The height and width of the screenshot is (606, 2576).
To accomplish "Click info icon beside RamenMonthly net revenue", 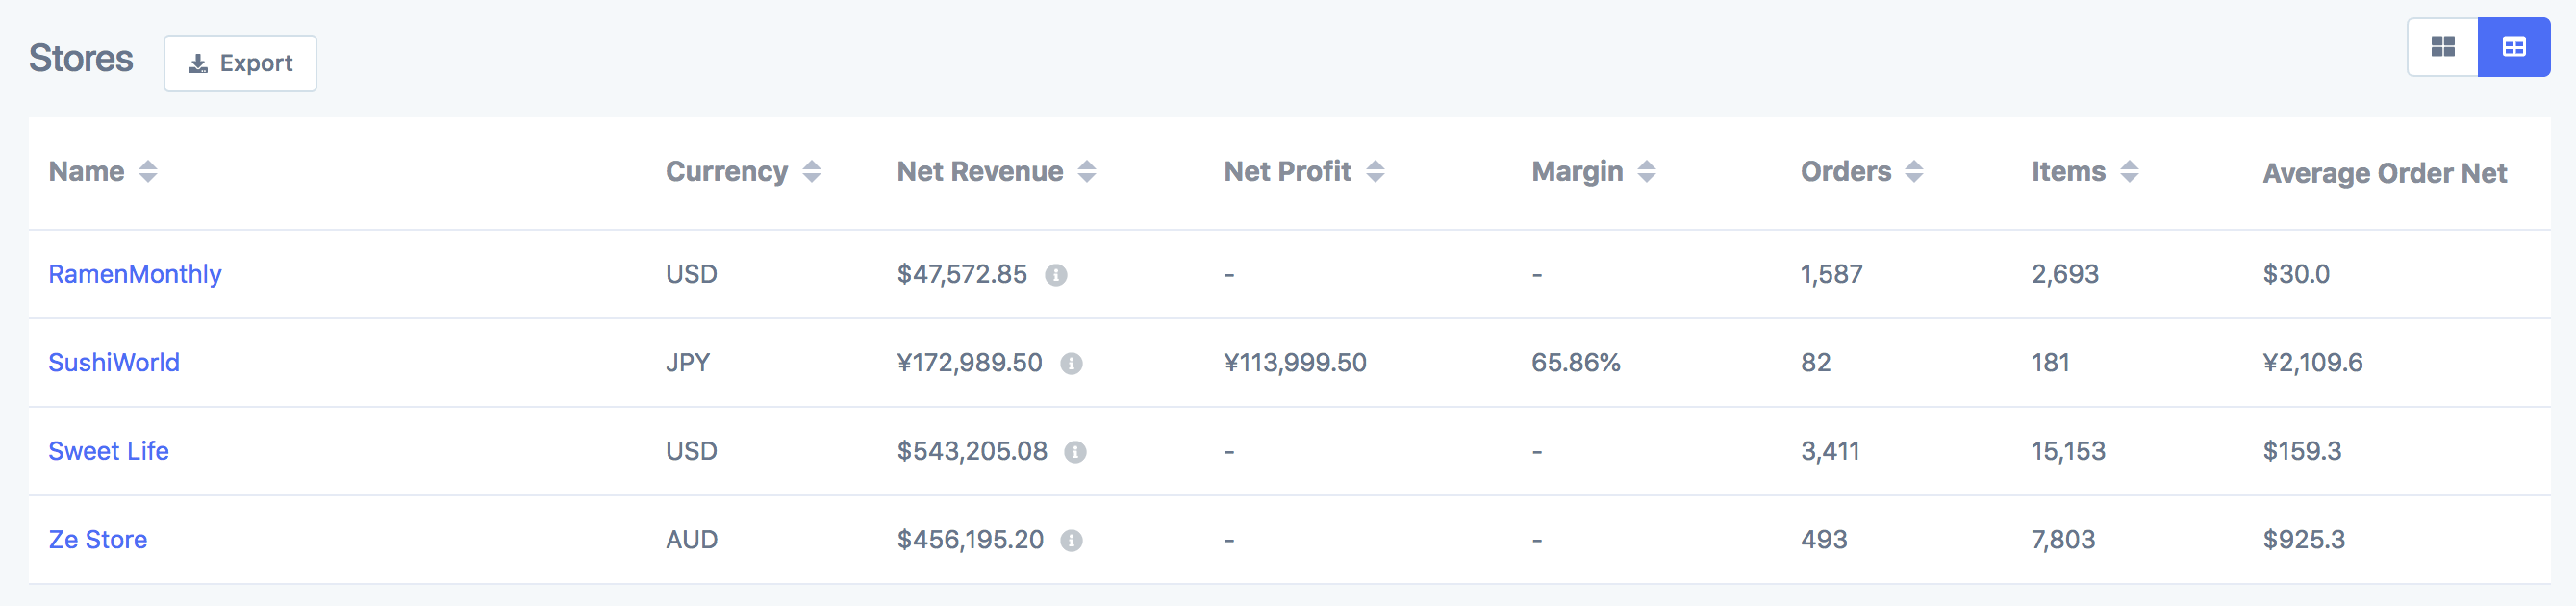I will click(x=1056, y=275).
